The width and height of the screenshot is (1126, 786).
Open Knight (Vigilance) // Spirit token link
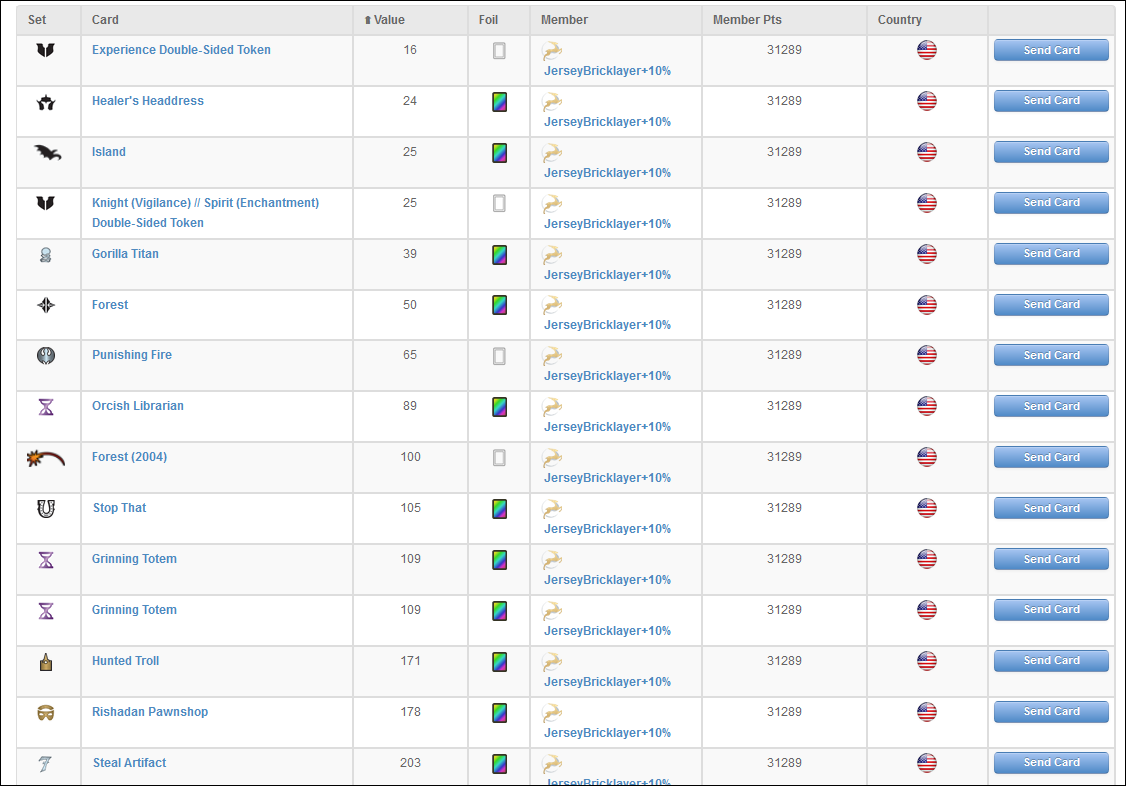click(x=205, y=203)
